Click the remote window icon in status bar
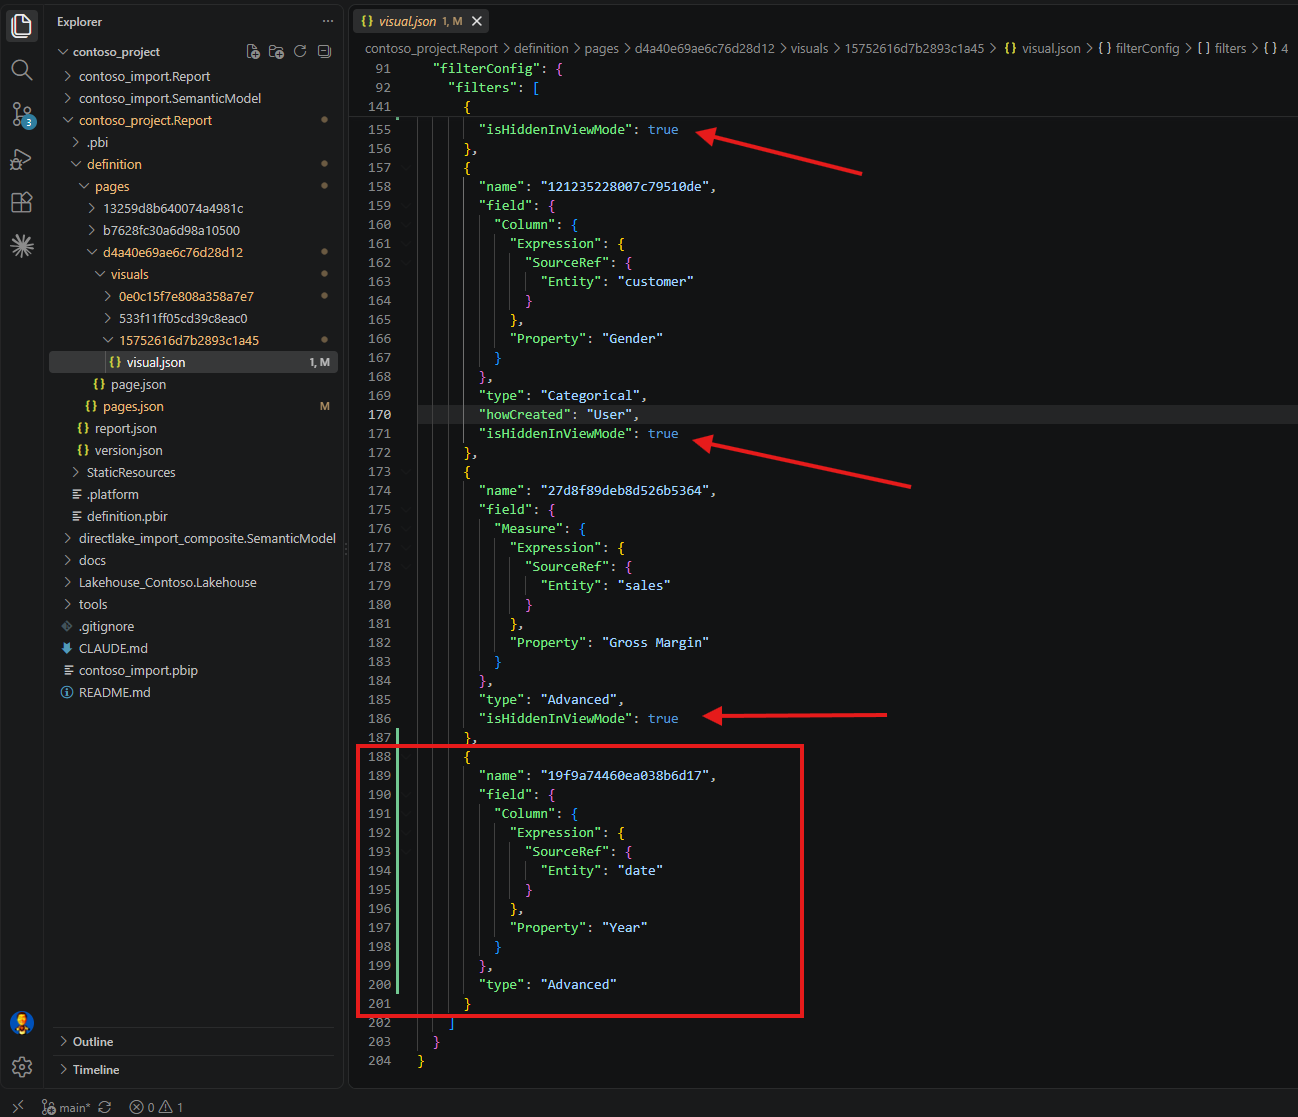The image size is (1298, 1117). pyautogui.click(x=17, y=1107)
